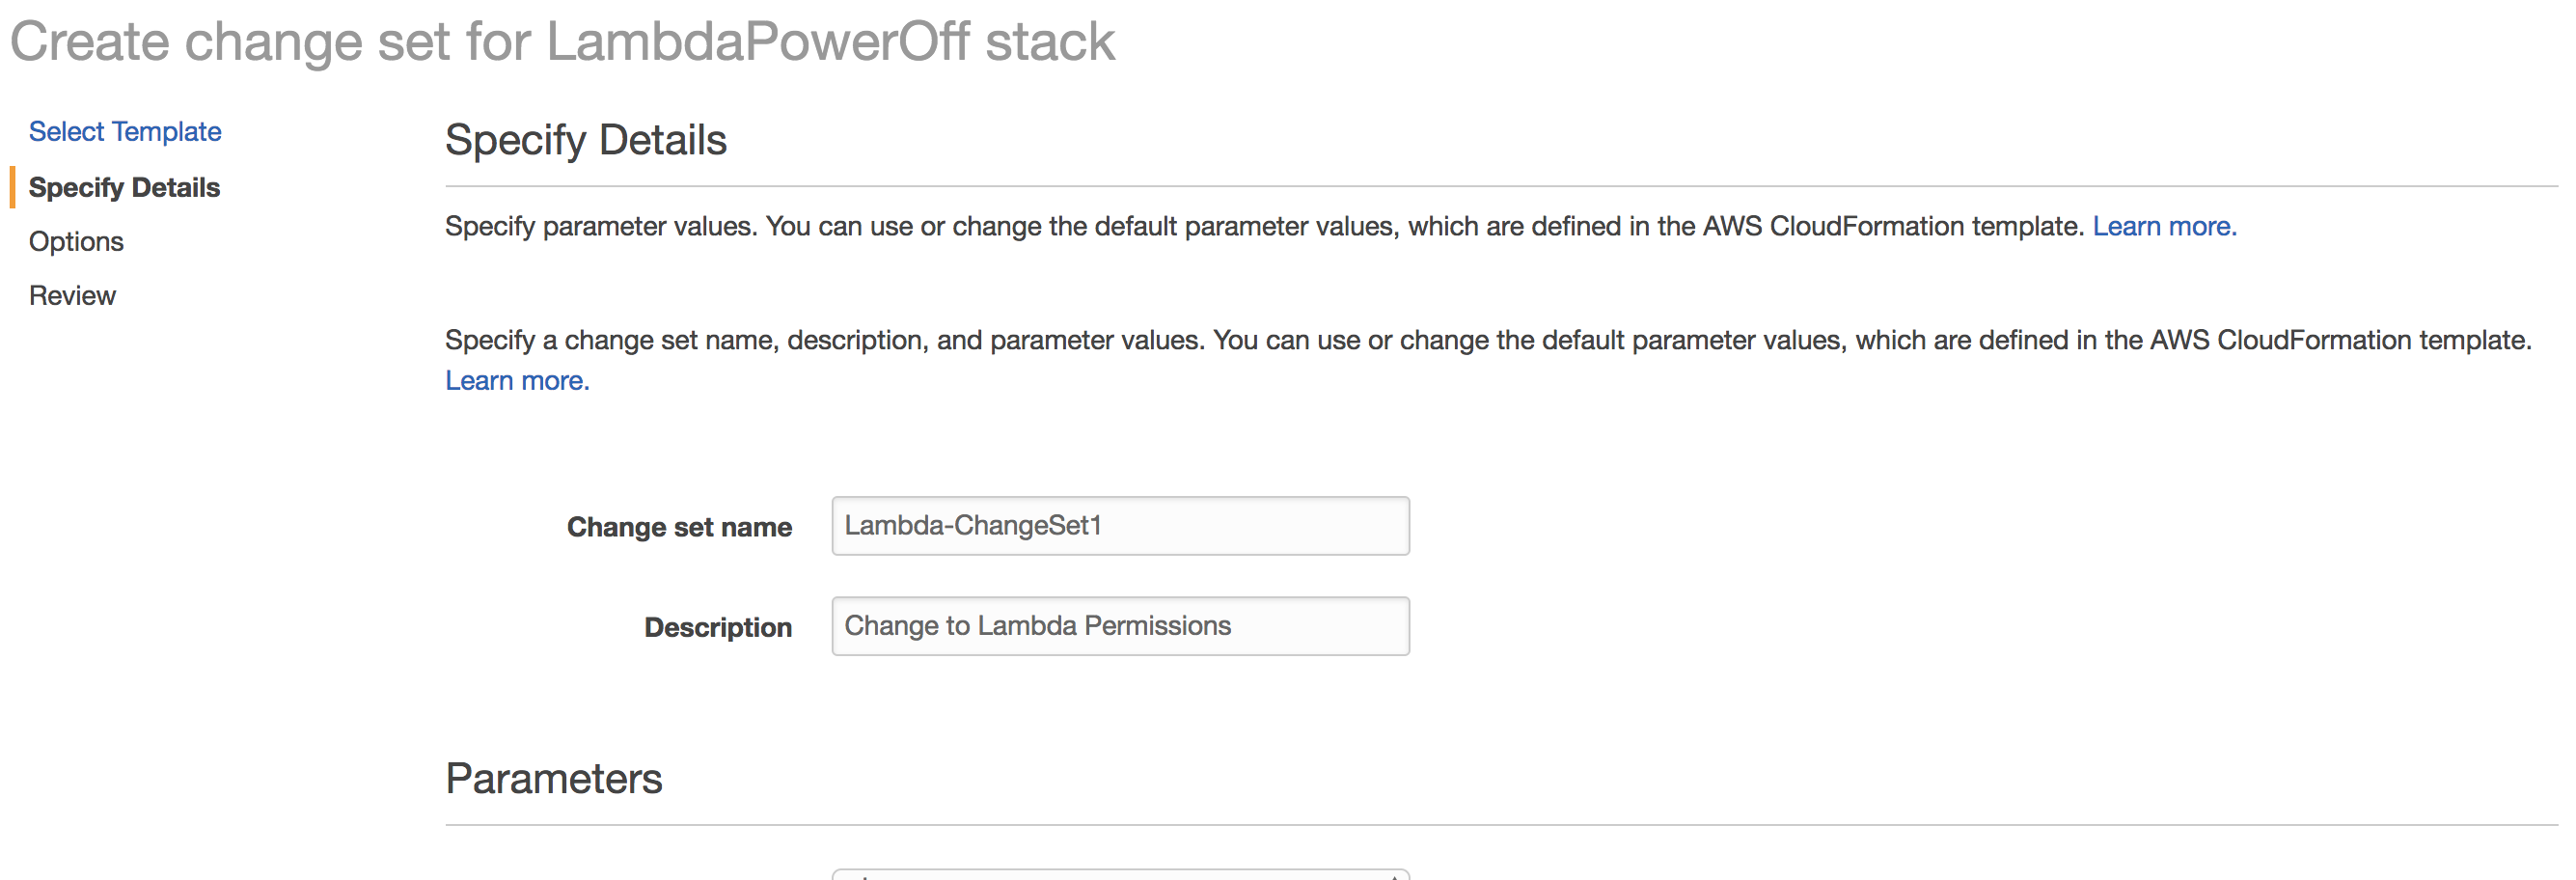Focus the Change set name field
This screenshot has width=2576, height=880.
[x=1120, y=526]
